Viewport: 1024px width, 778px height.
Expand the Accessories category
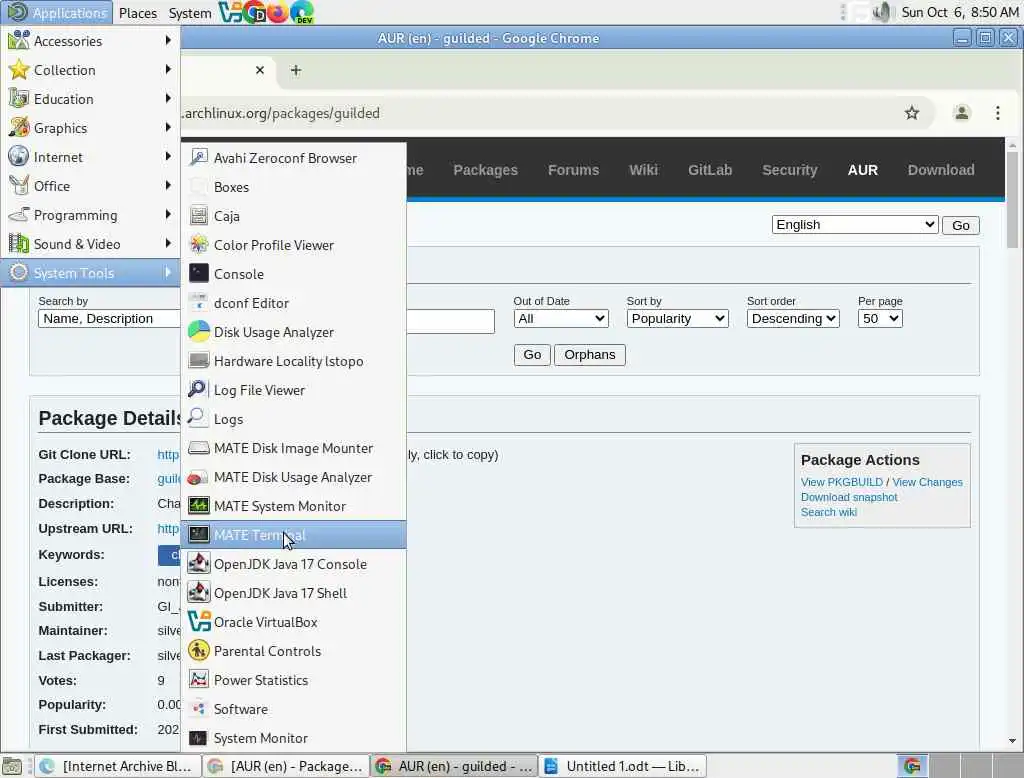pos(90,41)
